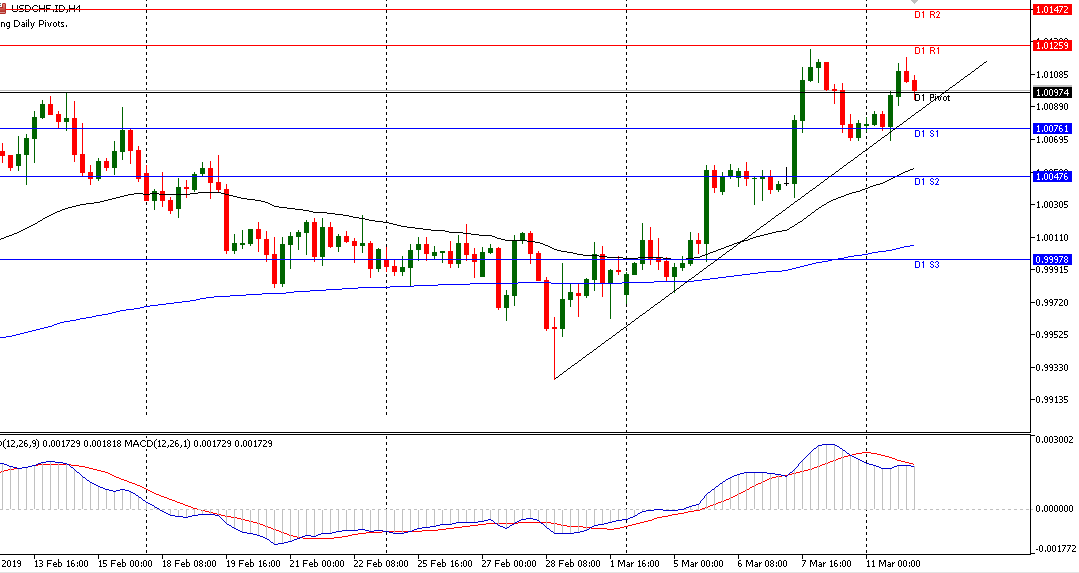Viewport: 1079px width, 573px height.
Task: Click the 0.99978 blue price tag
Action: point(1054,259)
